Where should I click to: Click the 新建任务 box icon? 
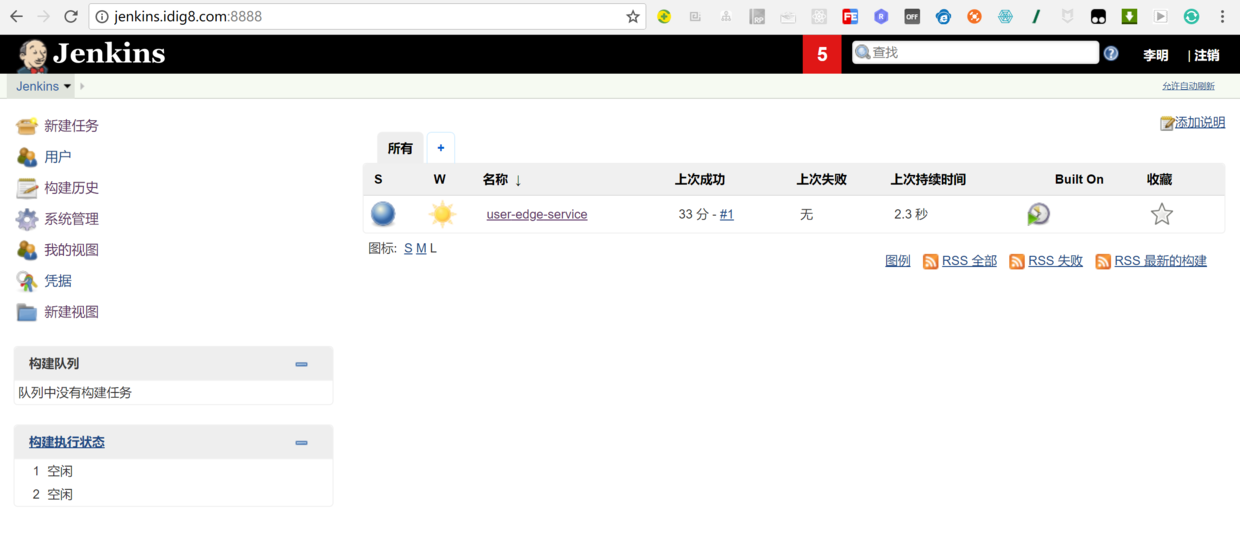tap(27, 126)
